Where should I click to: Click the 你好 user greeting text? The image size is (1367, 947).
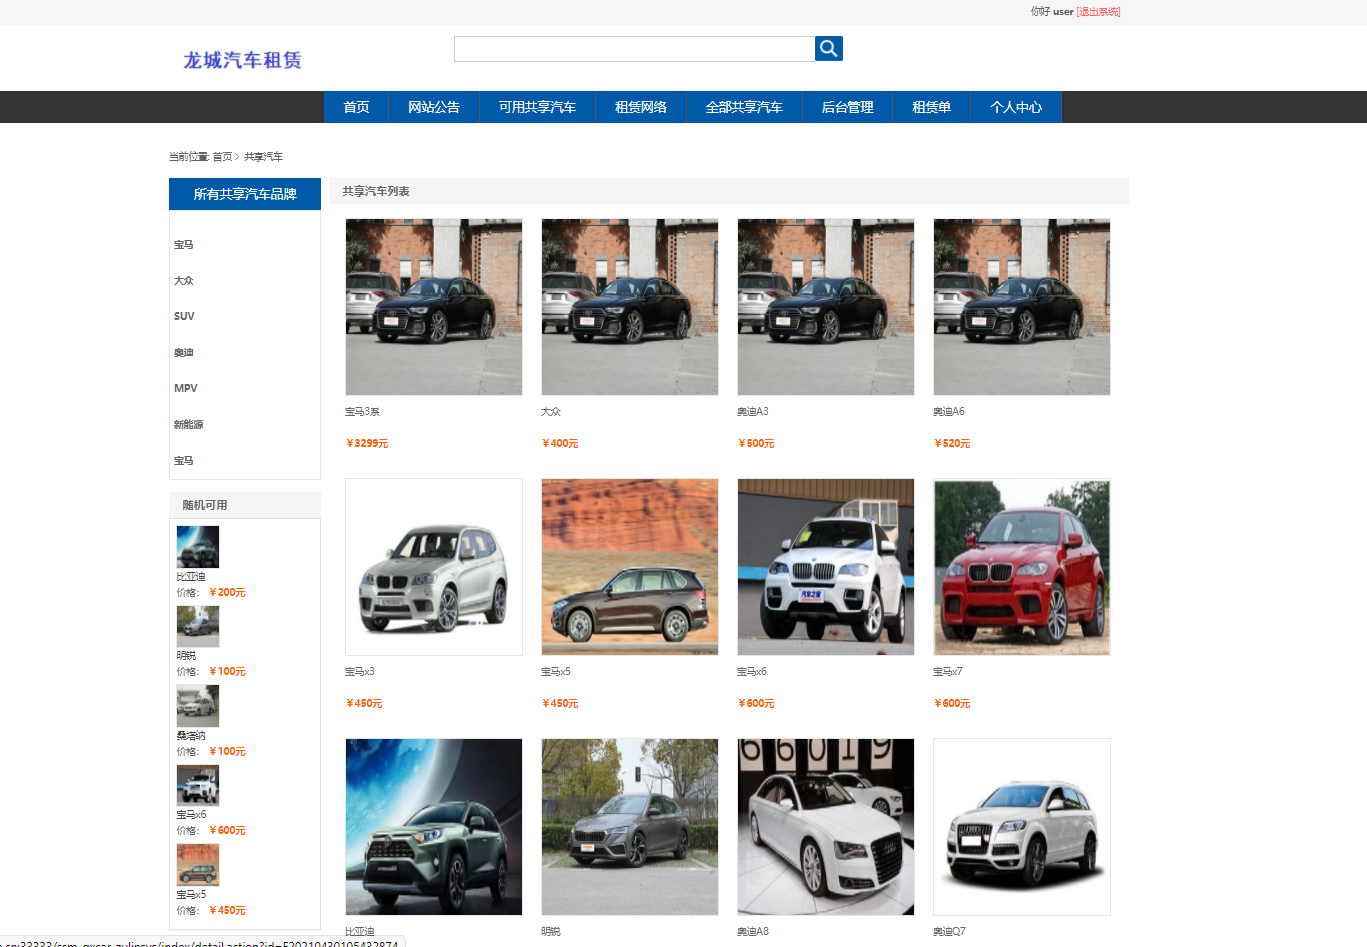pyautogui.click(x=1052, y=12)
